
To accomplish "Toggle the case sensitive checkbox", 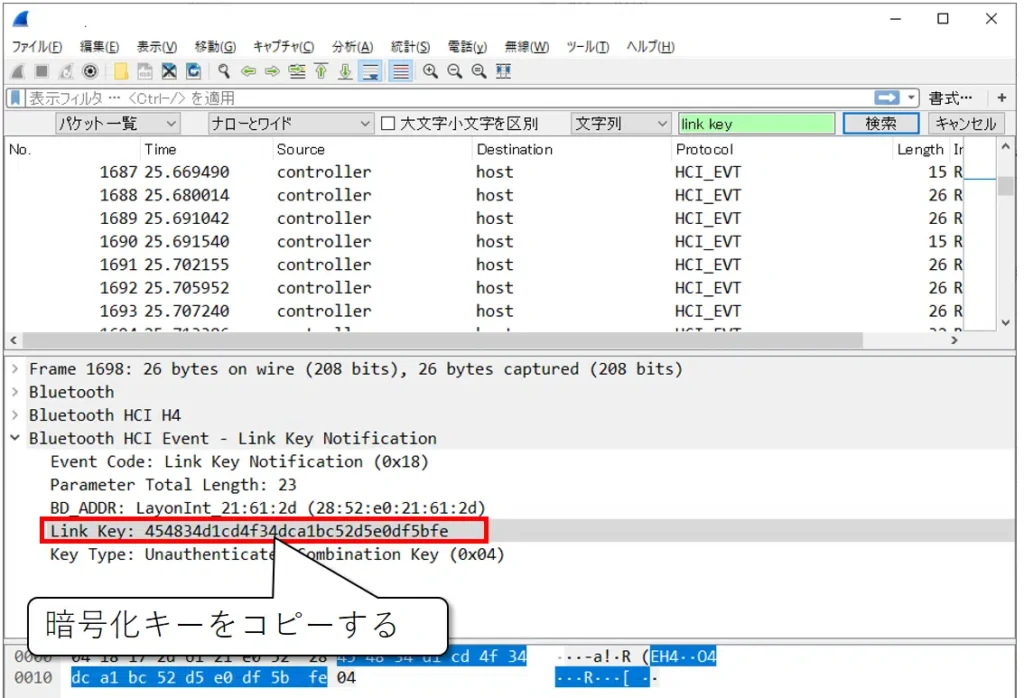I will [389, 124].
